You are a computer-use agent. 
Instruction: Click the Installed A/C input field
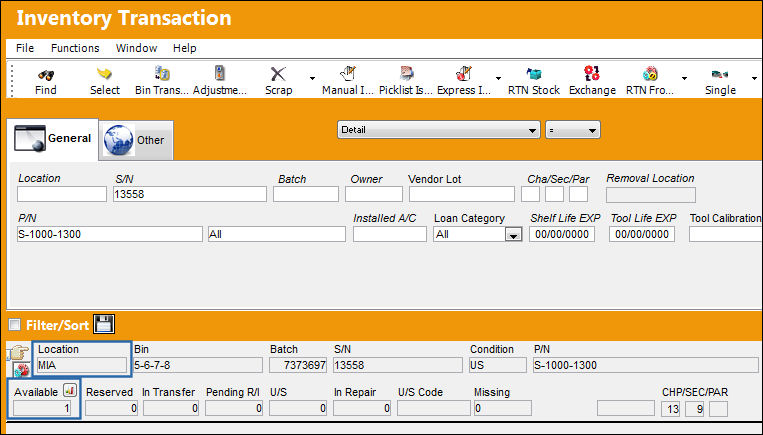pos(390,234)
